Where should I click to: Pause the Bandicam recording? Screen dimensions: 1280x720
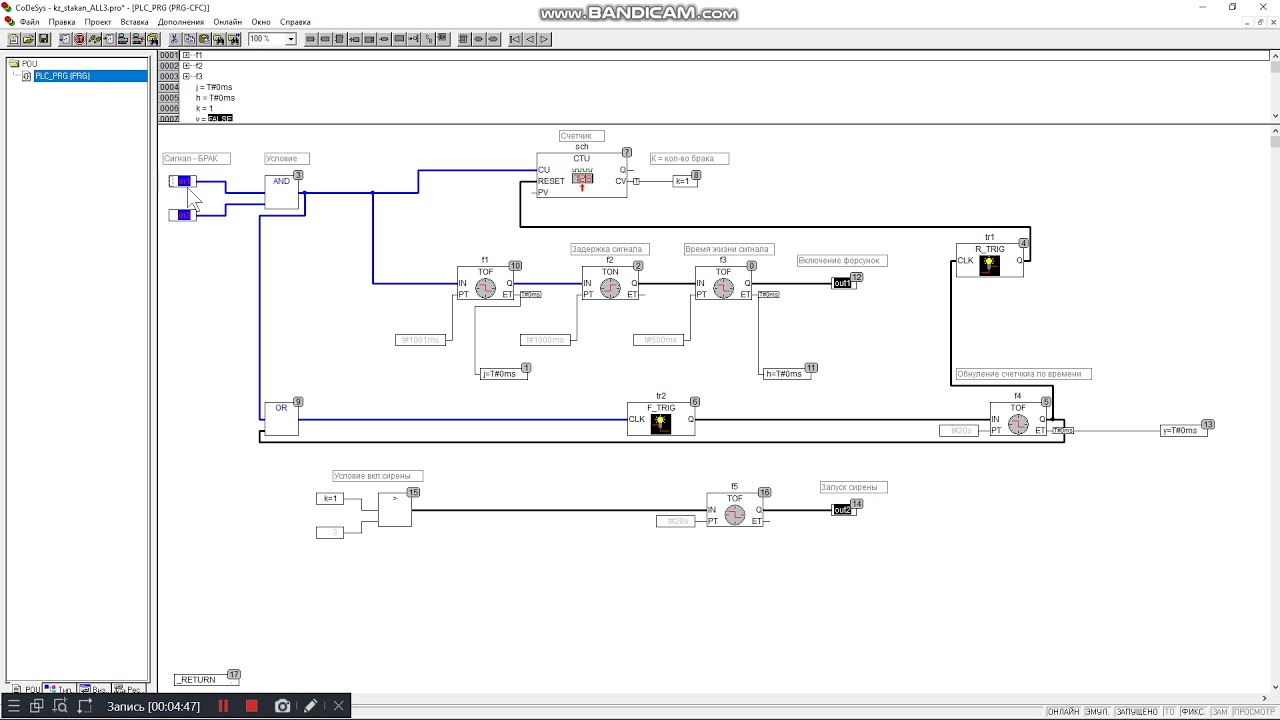tap(223, 706)
